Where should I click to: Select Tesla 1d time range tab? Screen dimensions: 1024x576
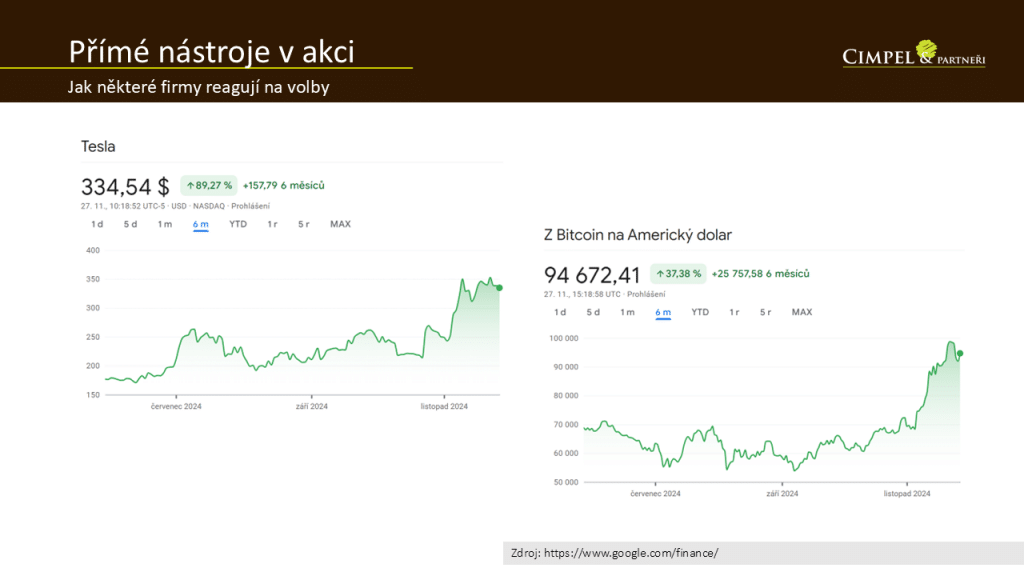point(97,224)
